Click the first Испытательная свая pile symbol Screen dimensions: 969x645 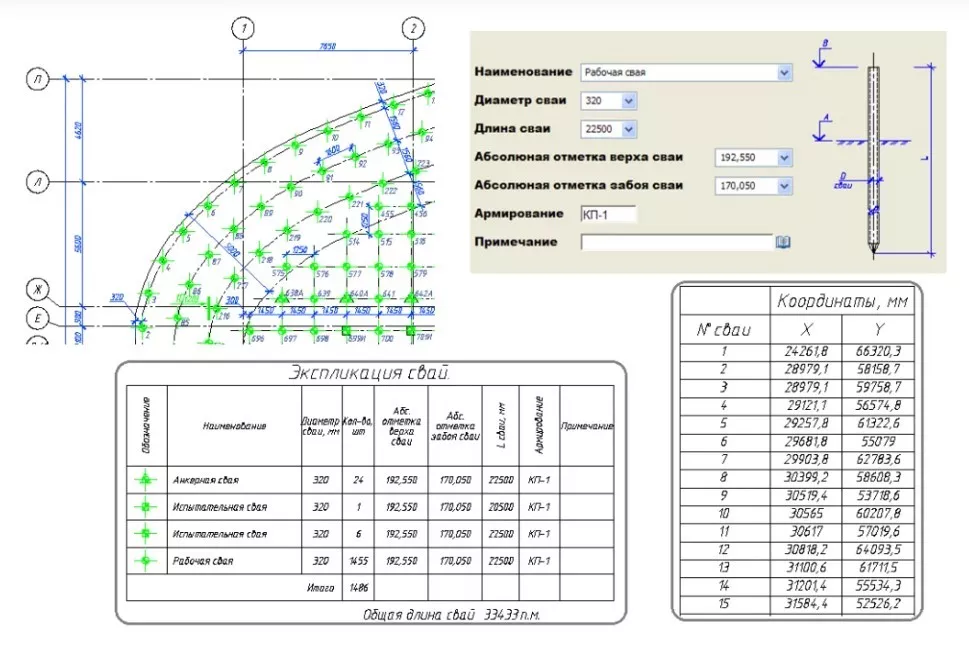click(x=148, y=506)
